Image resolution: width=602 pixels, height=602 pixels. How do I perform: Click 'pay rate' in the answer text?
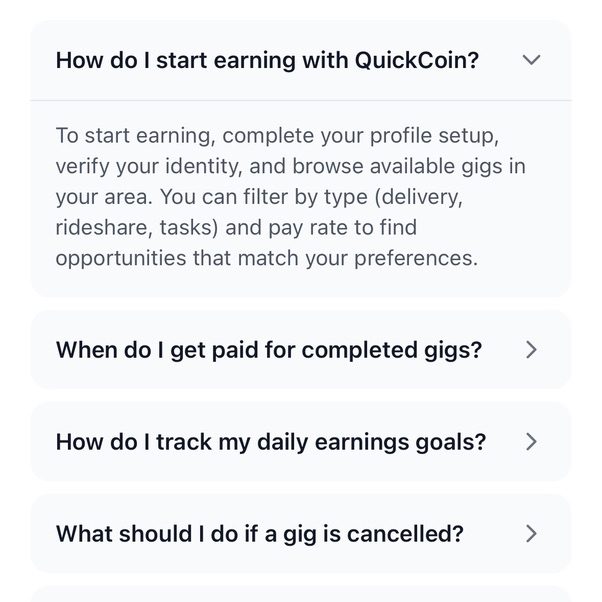point(307,227)
